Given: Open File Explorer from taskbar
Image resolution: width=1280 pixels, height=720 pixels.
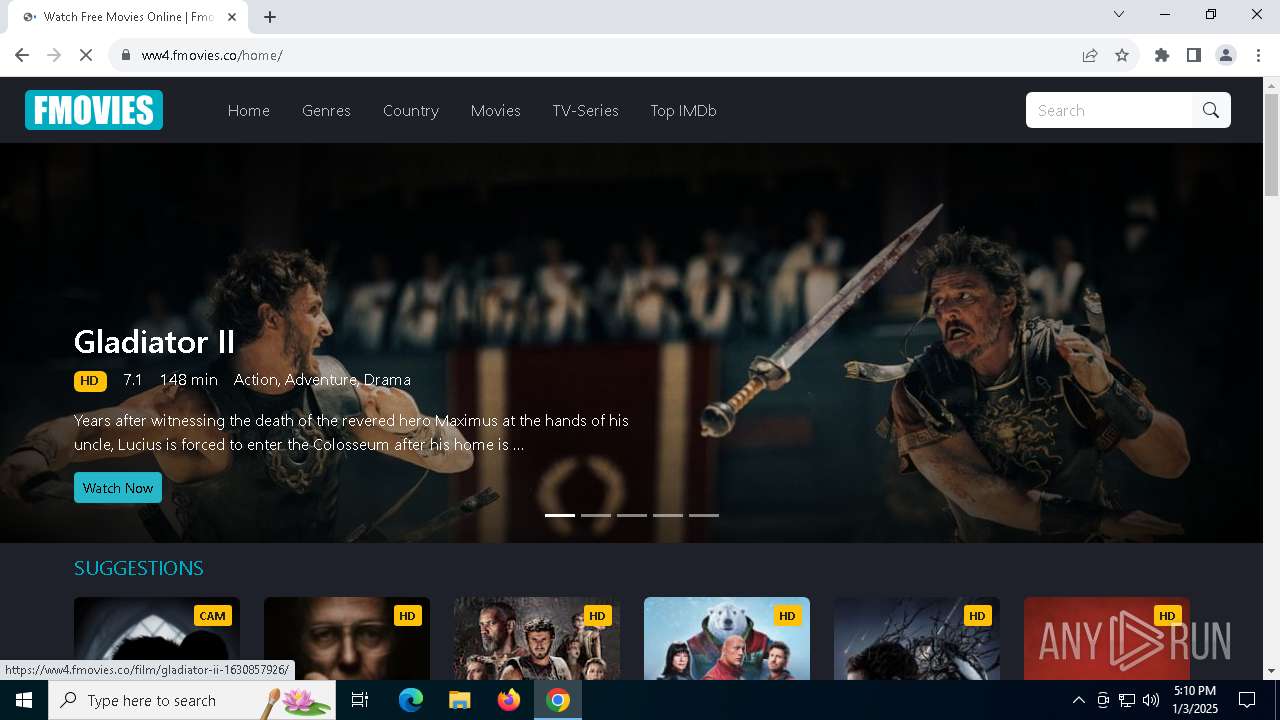Looking at the screenshot, I should point(460,700).
